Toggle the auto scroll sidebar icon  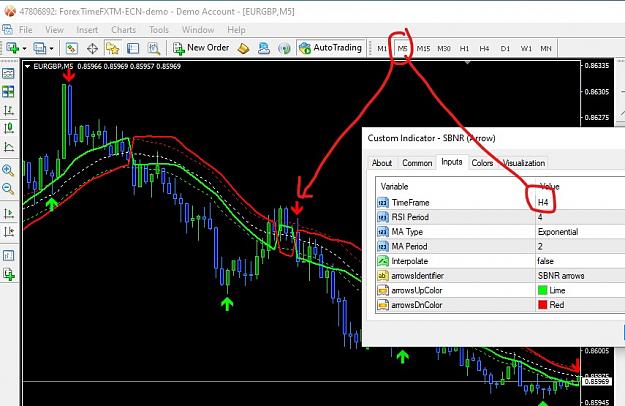point(8,213)
